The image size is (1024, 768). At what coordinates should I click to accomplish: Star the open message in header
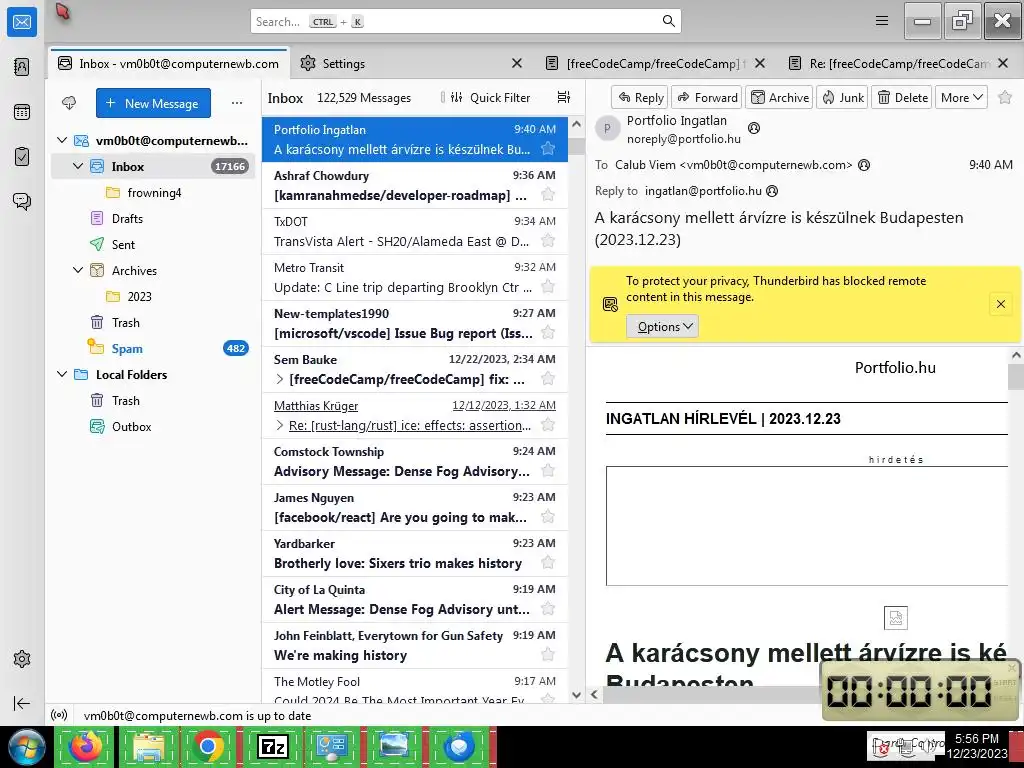[x=1005, y=97]
